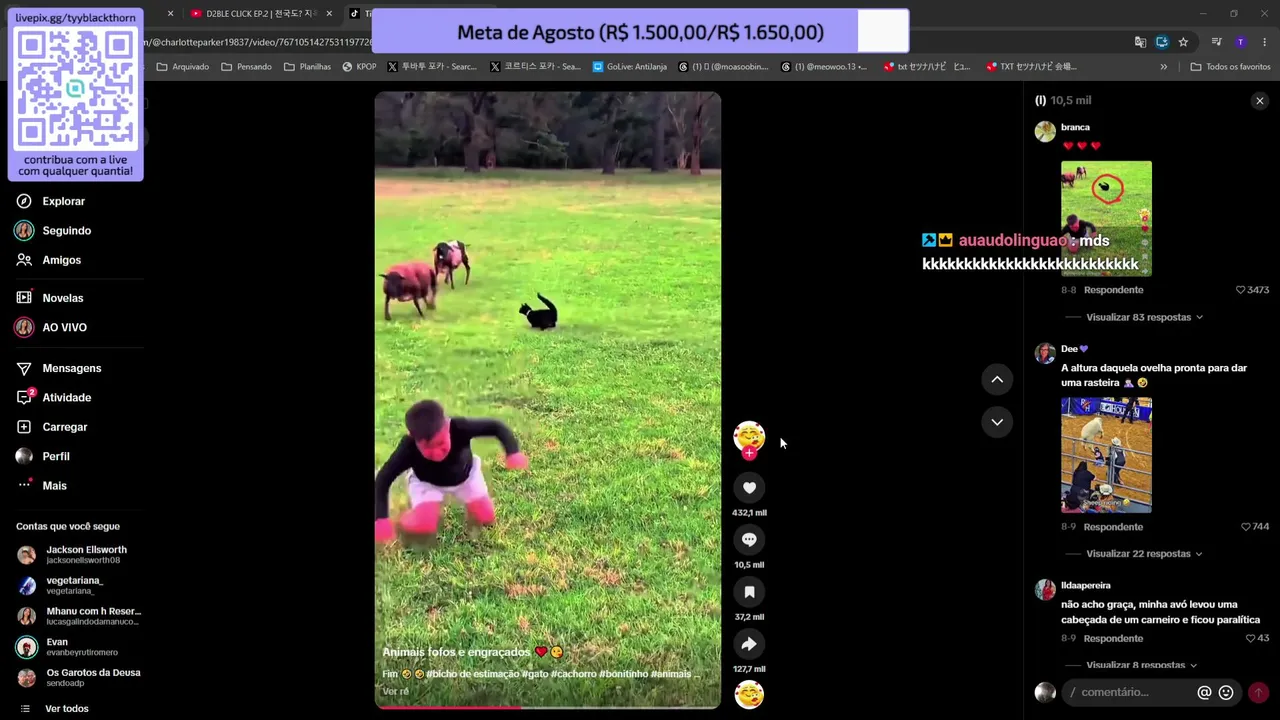The width and height of the screenshot is (1280, 720).
Task: Share the video with the arrow icon
Action: [x=749, y=644]
